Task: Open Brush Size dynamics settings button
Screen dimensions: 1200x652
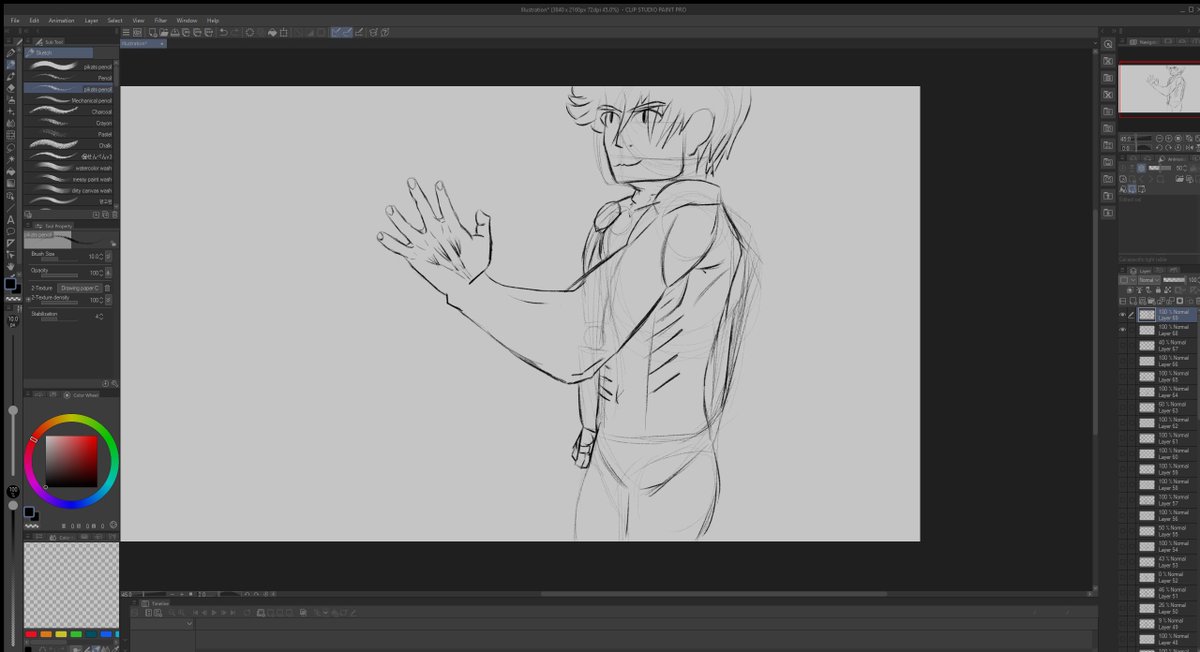Action: pyautogui.click(x=108, y=256)
